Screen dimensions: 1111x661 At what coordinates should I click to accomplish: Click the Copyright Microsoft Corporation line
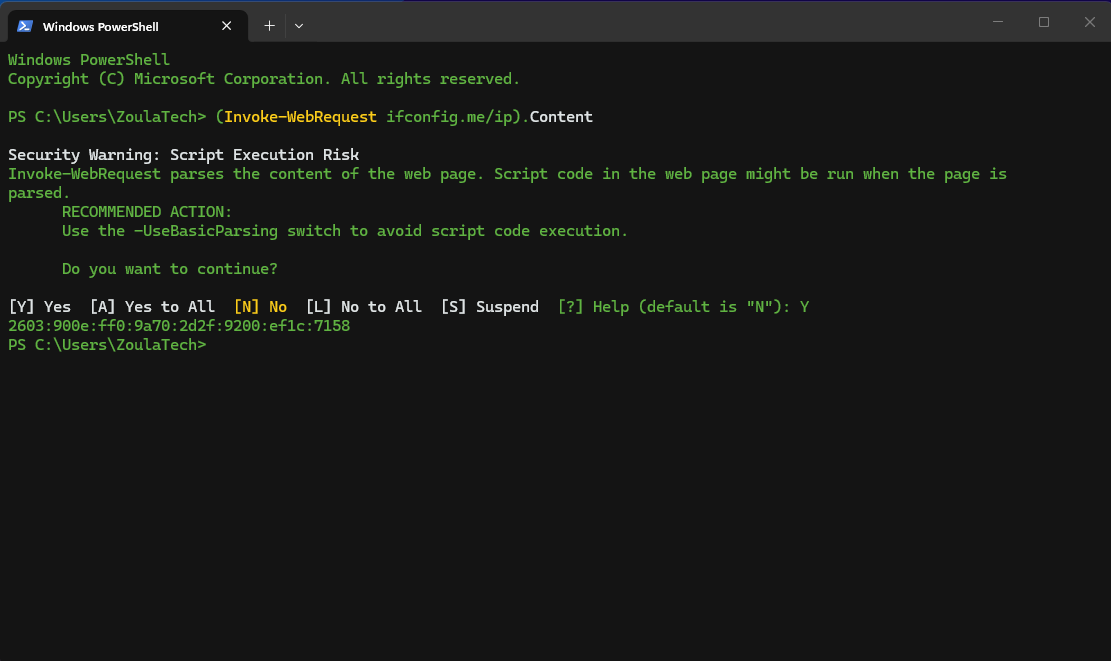pos(264,79)
